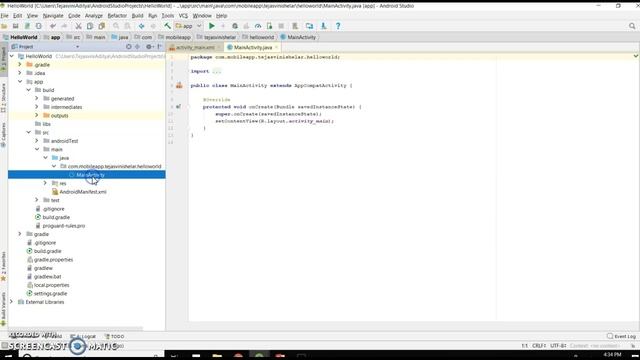The image size is (640, 360).
Task: Click the Back navigation arrow icon
Action: pos(141,26)
